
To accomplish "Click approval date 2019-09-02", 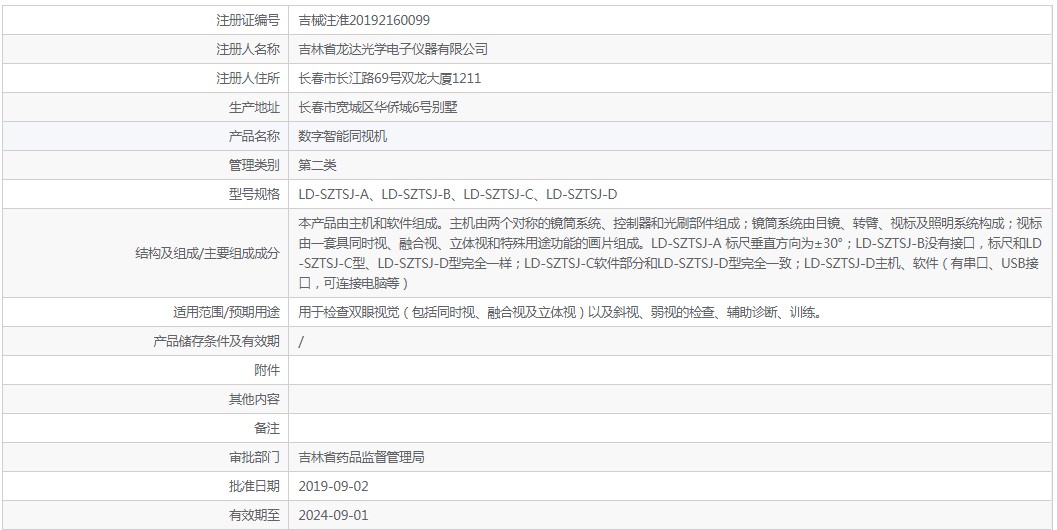I will 334,486.
